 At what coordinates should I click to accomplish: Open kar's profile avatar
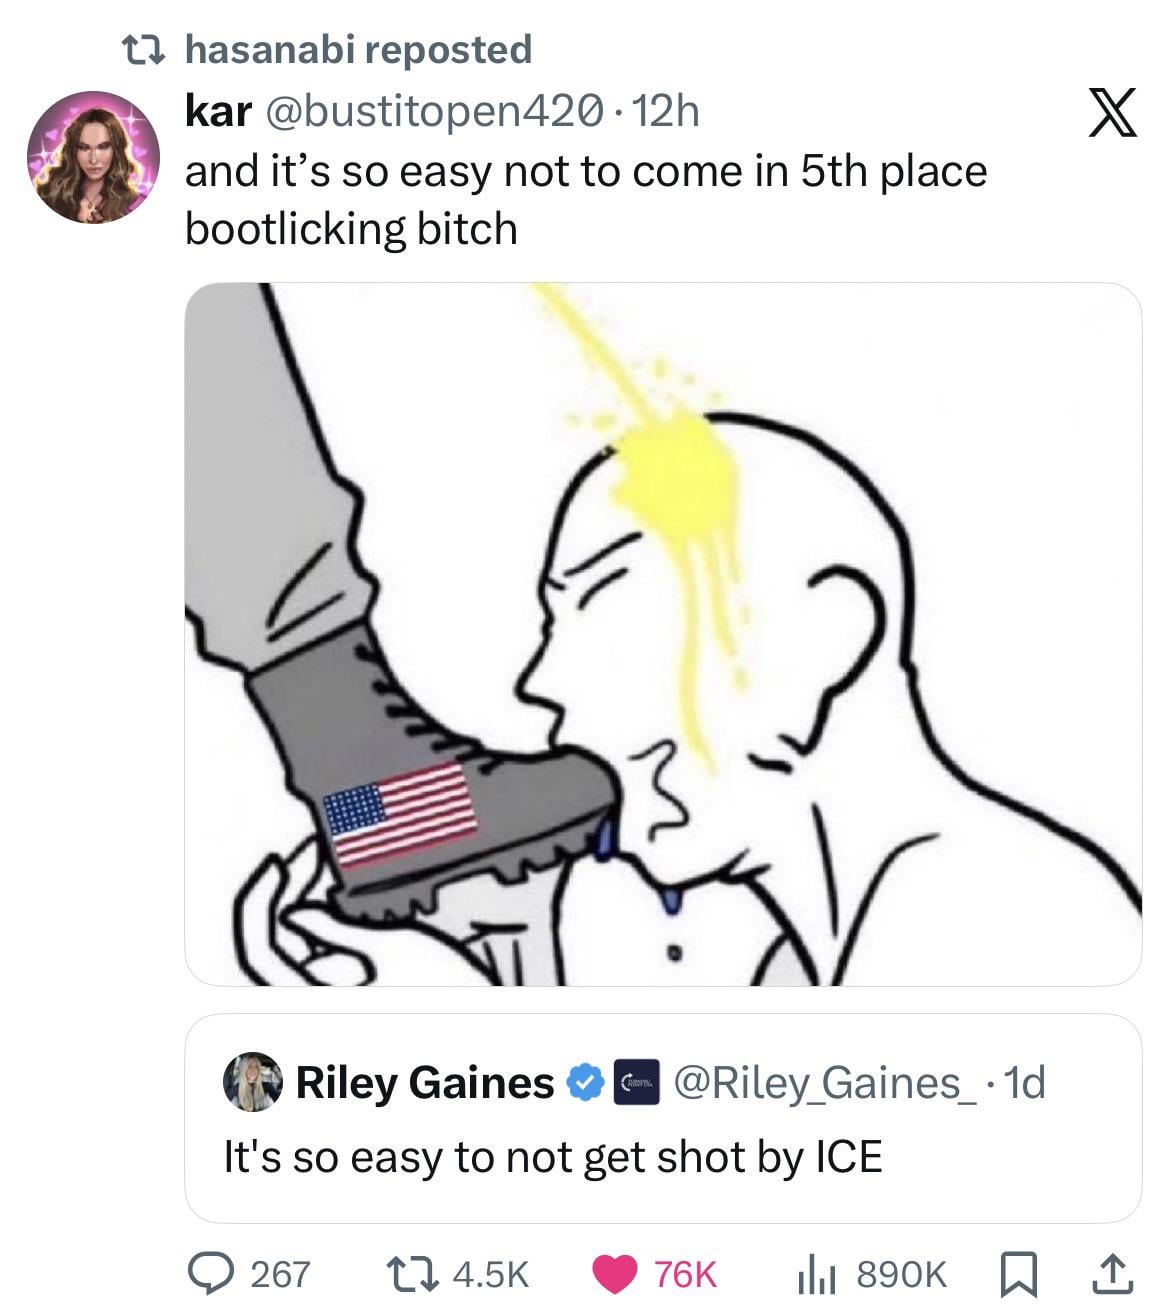[x=93, y=157]
